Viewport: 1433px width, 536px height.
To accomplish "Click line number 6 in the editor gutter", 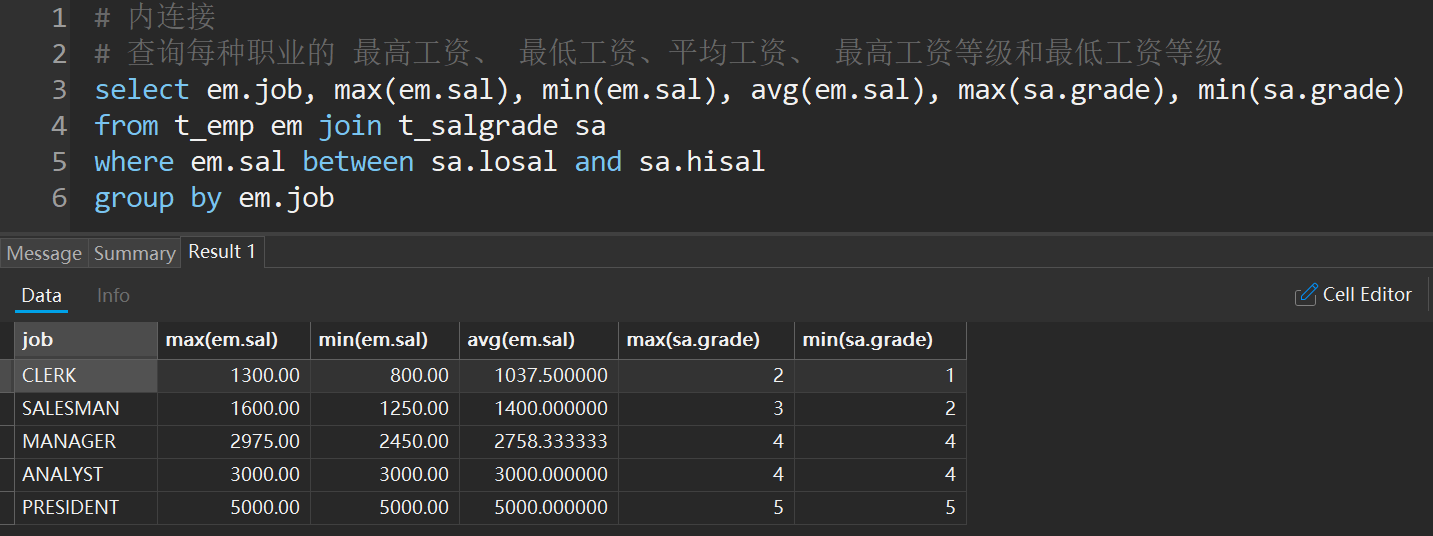I will point(59,197).
